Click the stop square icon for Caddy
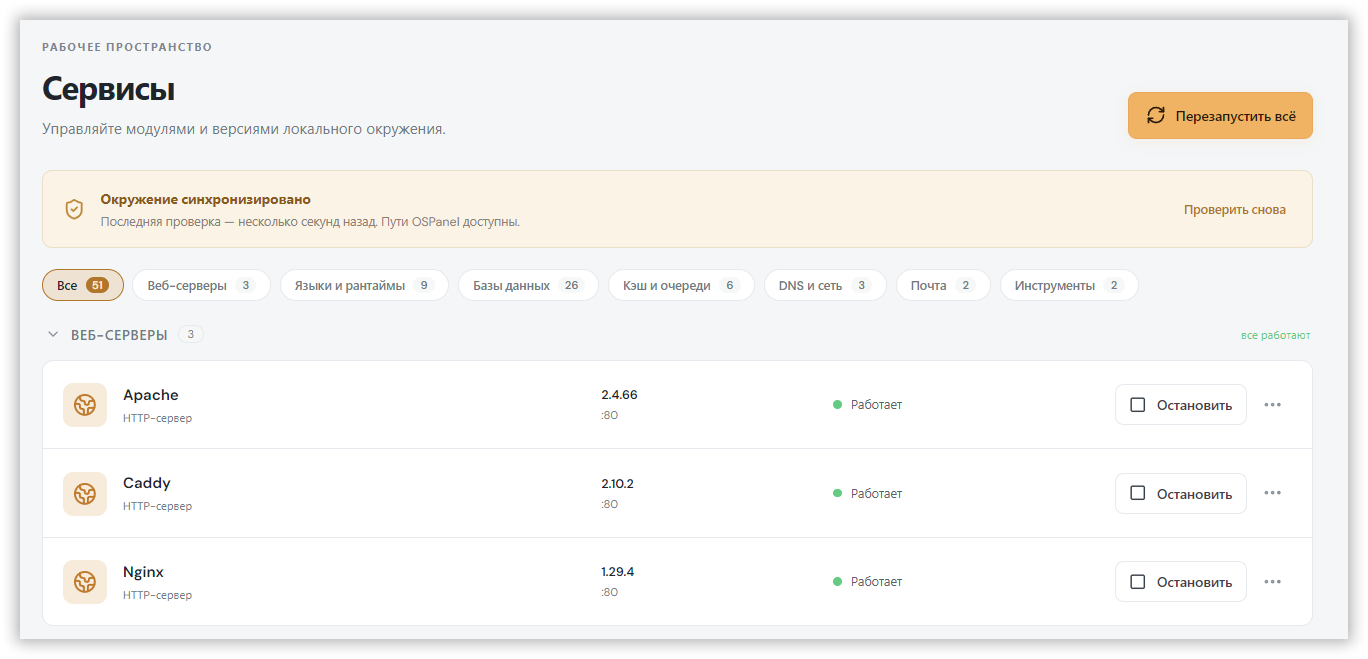This screenshot has width=1368, height=659. click(1137, 493)
